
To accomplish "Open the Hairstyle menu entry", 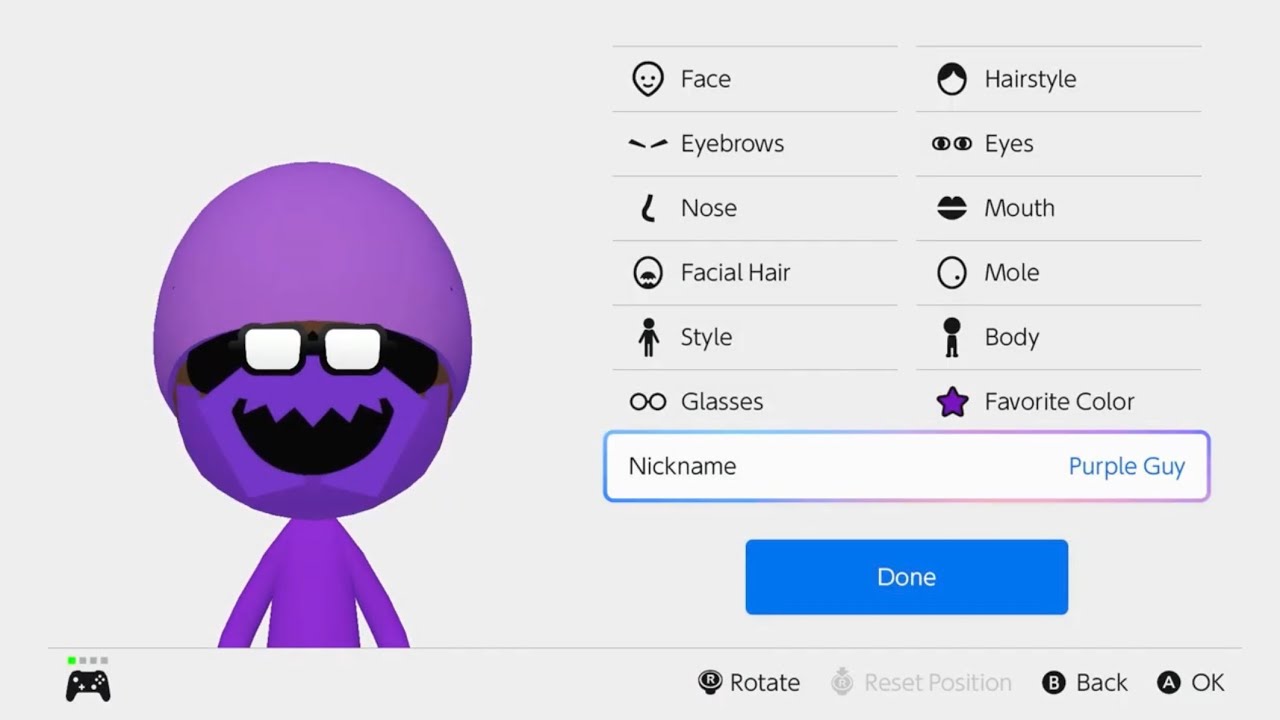I will tap(1059, 79).
